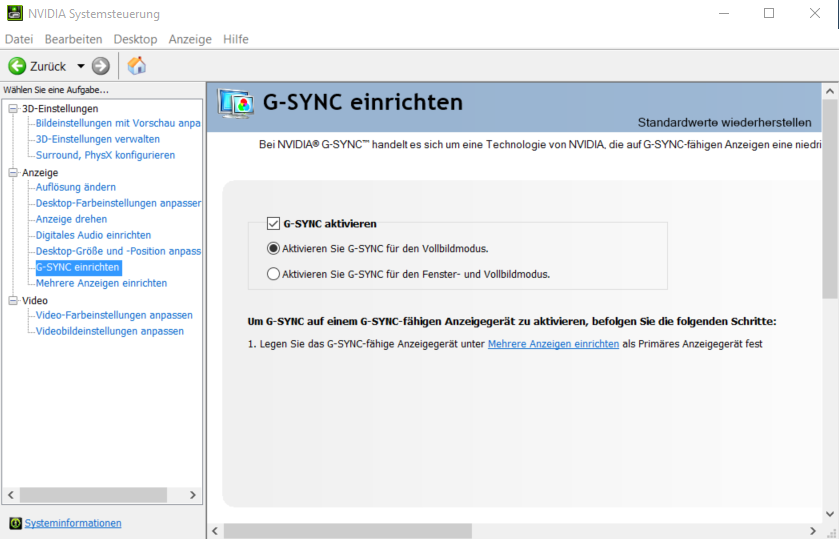This screenshot has height=539, width=839.
Task: Select G-SYNC einrichten in the tree
Action: click(78, 267)
